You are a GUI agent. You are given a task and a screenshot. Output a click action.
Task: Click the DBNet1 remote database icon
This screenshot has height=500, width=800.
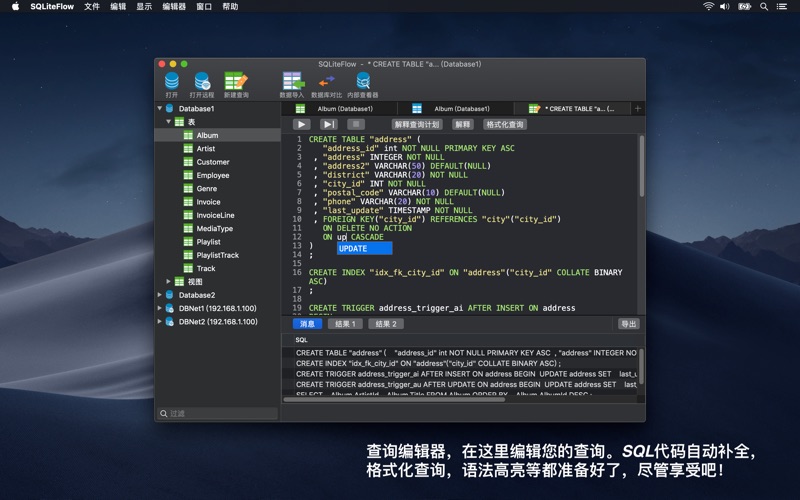pyautogui.click(x=169, y=308)
